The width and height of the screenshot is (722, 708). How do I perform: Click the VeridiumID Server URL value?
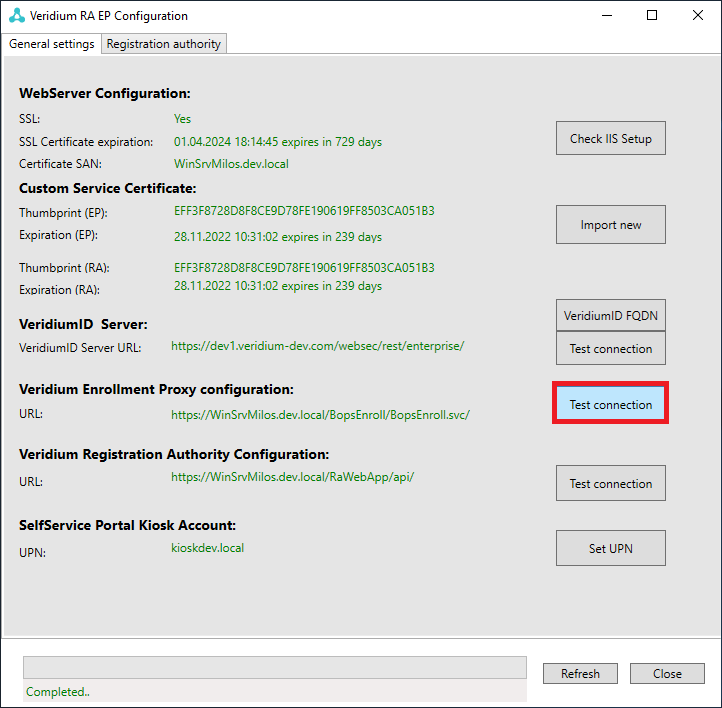[x=317, y=346]
